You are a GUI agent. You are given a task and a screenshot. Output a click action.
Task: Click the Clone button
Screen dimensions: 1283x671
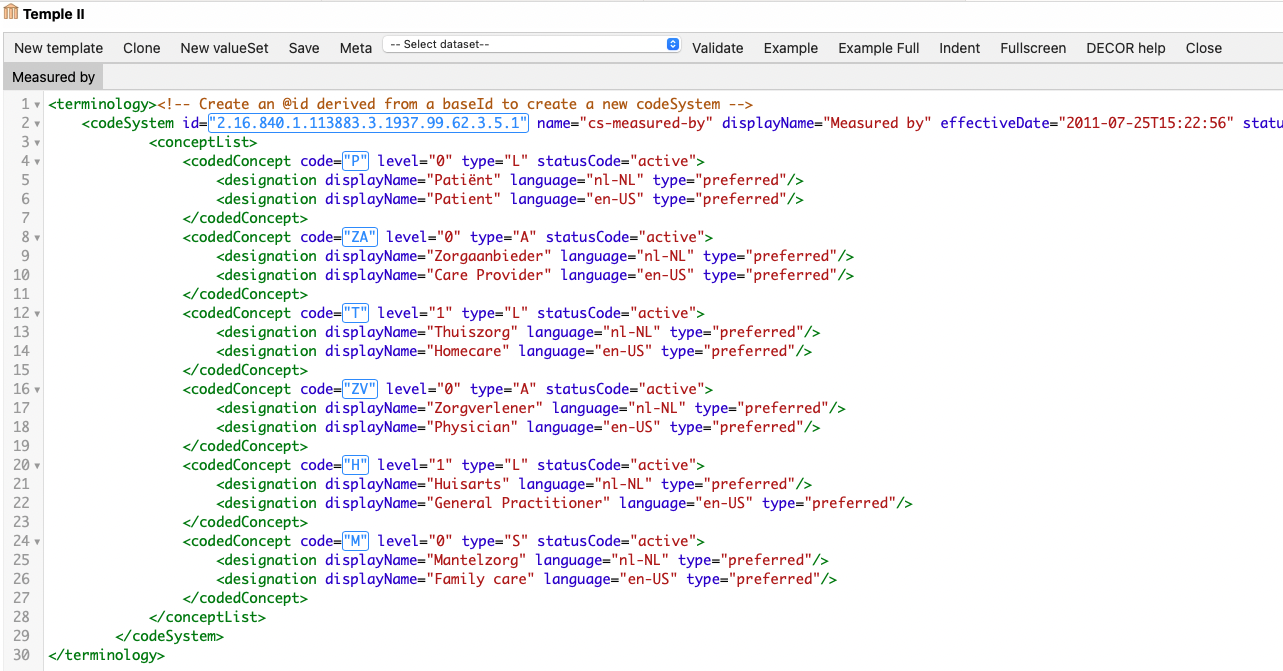[x=142, y=48]
